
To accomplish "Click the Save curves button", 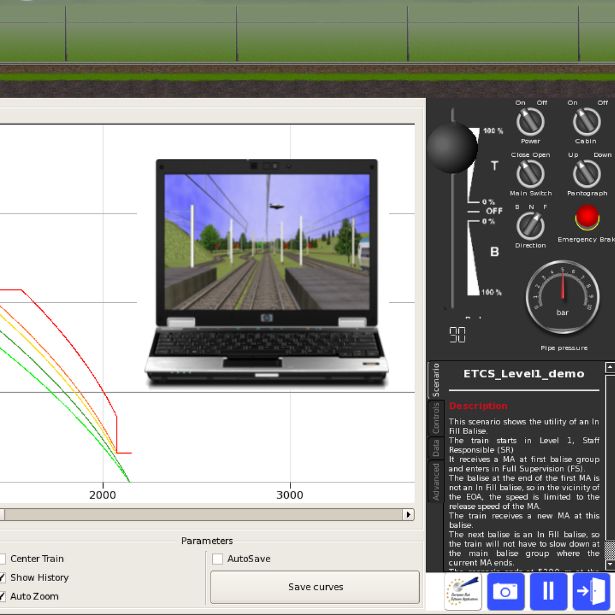I will click(x=314, y=587).
